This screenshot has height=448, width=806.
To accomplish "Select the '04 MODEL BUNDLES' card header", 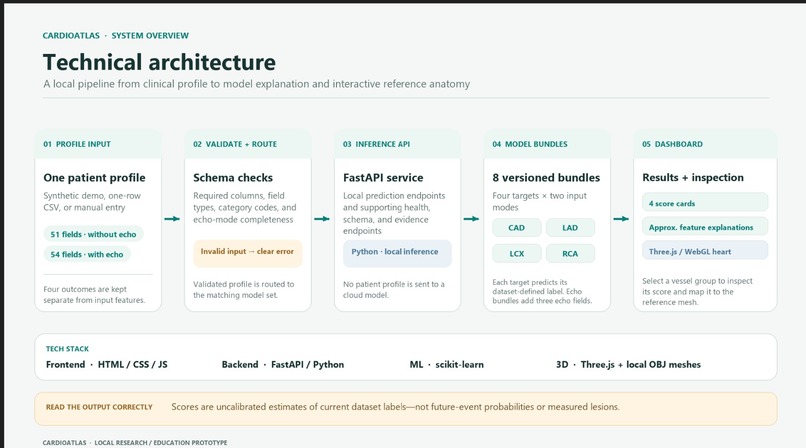I will pyautogui.click(x=547, y=144).
